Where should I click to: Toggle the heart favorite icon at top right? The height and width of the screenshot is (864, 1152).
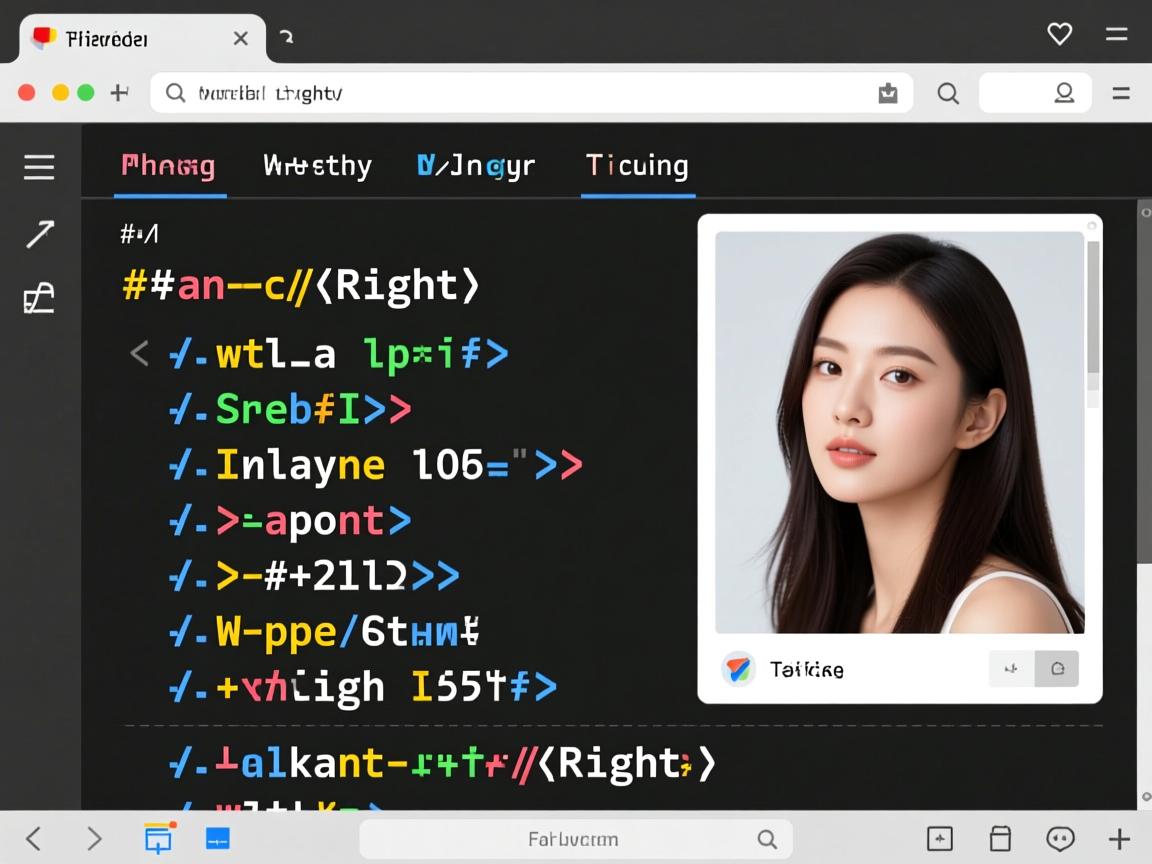[x=1059, y=33]
